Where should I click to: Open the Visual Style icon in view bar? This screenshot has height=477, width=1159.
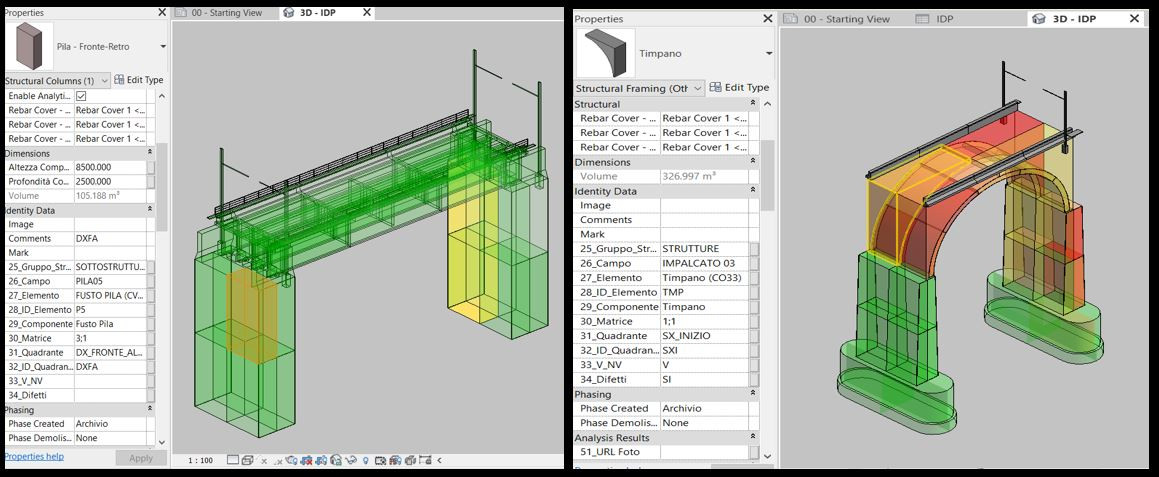coord(248,461)
